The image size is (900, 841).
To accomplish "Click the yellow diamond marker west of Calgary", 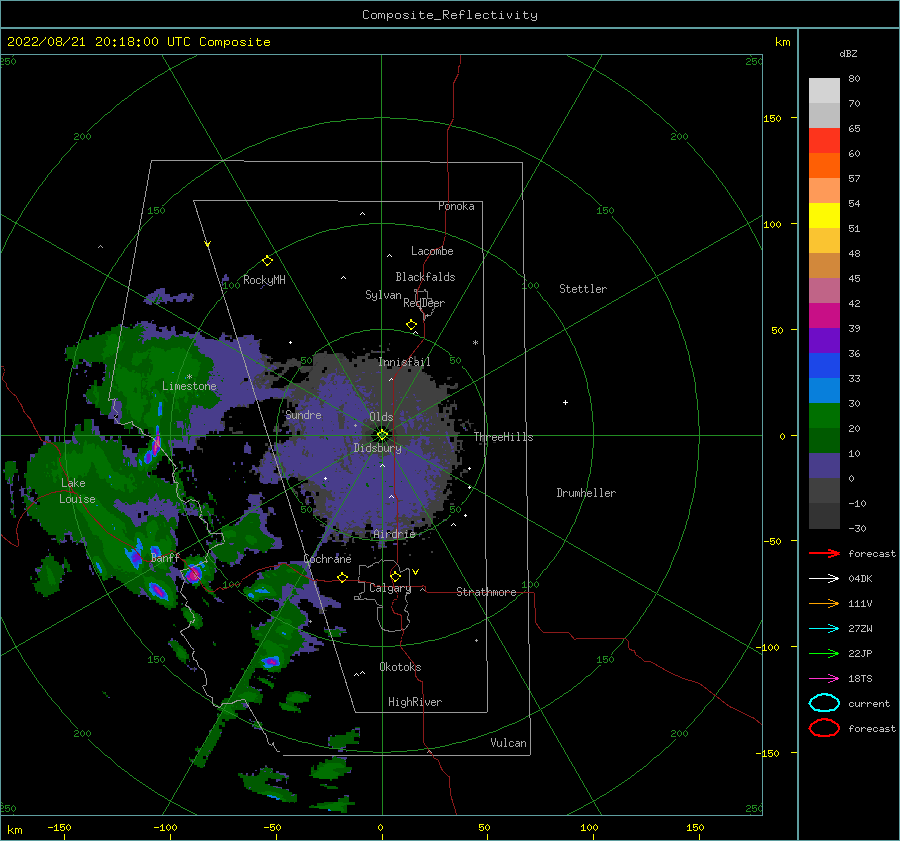I will click(343, 578).
